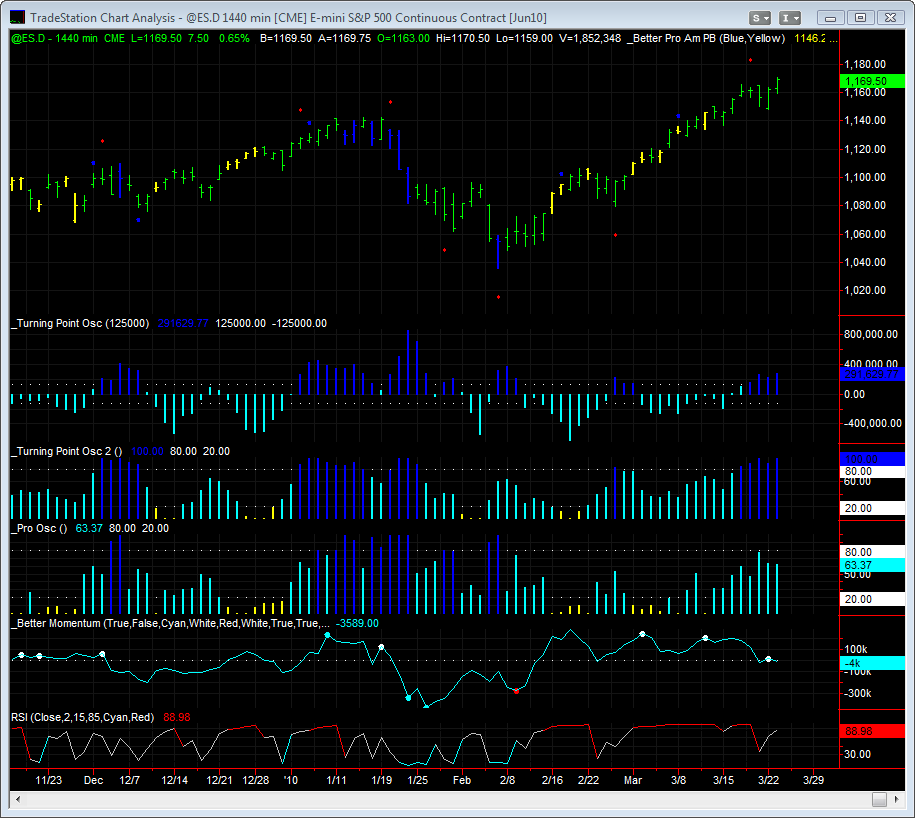Click the -300k momentum axis label
Image resolution: width=915 pixels, height=818 pixels.
[x=858, y=694]
